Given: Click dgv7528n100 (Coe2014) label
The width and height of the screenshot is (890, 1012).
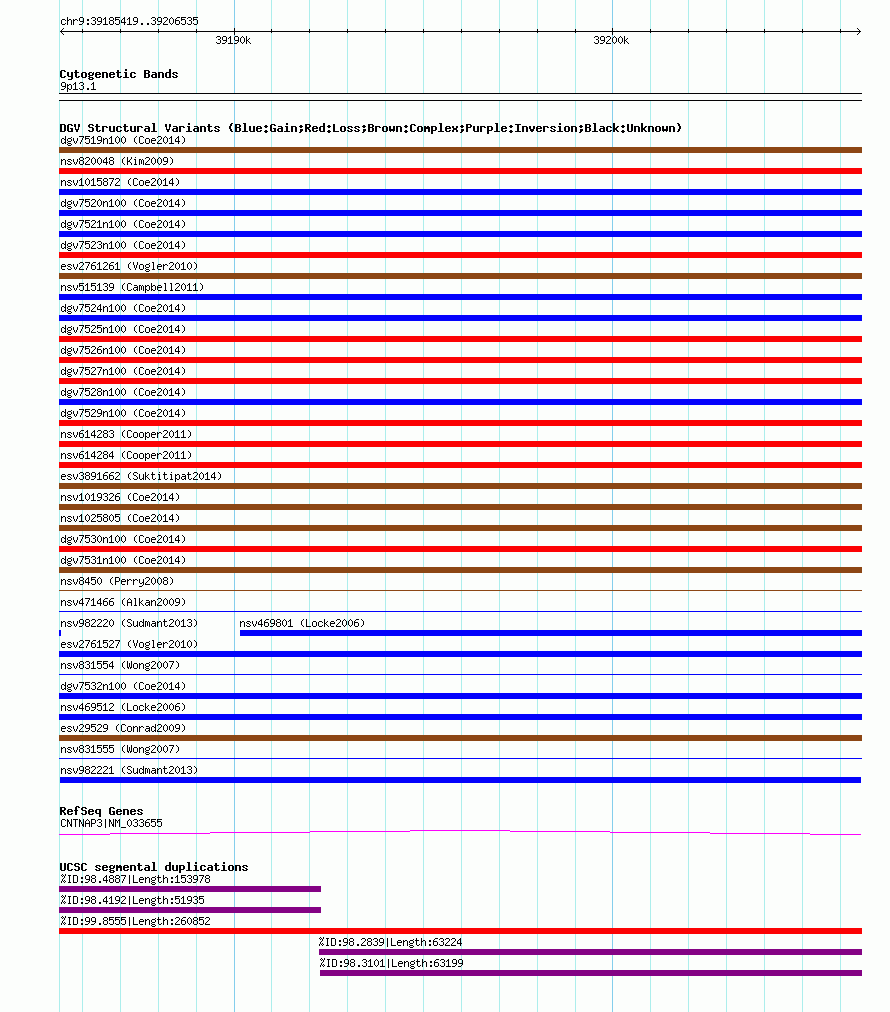Looking at the screenshot, I should [x=123, y=392].
